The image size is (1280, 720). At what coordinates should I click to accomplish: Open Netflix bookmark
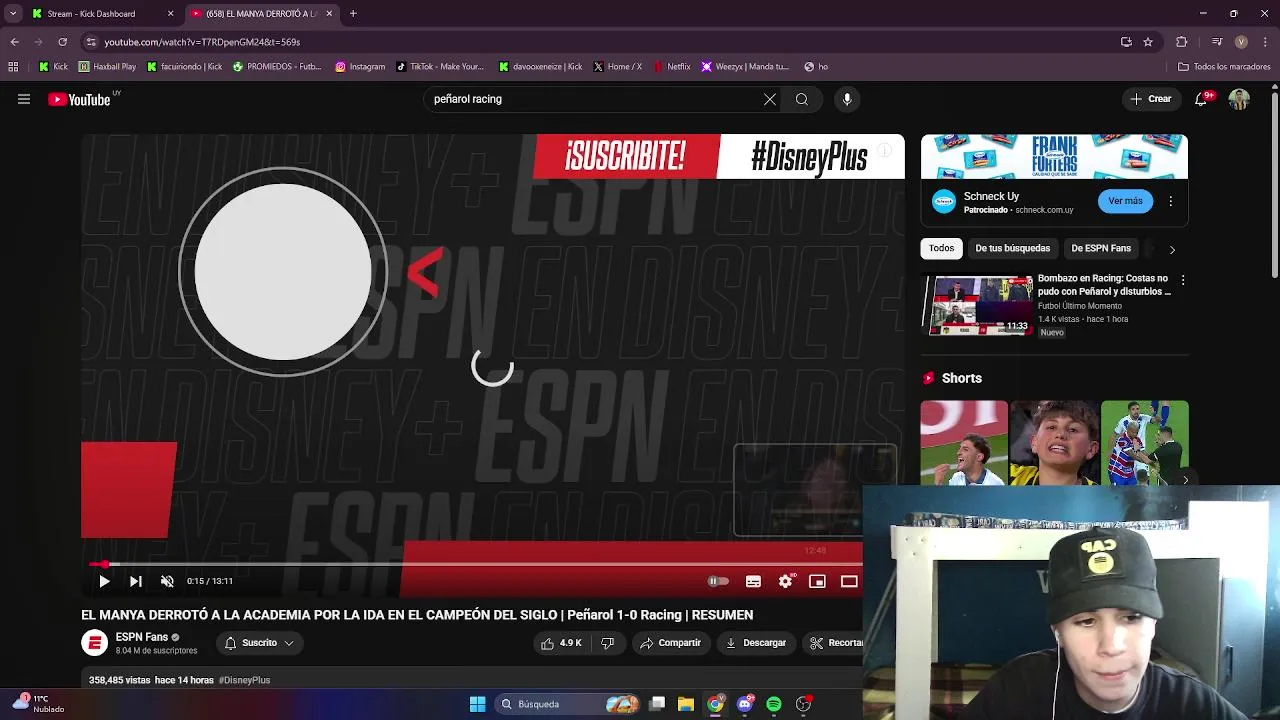[672, 67]
